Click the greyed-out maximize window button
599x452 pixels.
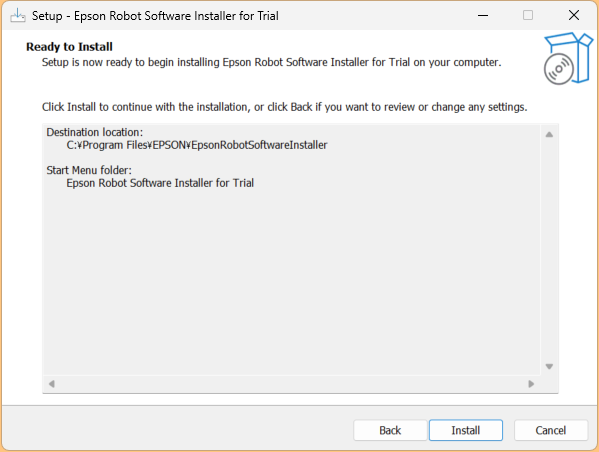click(528, 15)
